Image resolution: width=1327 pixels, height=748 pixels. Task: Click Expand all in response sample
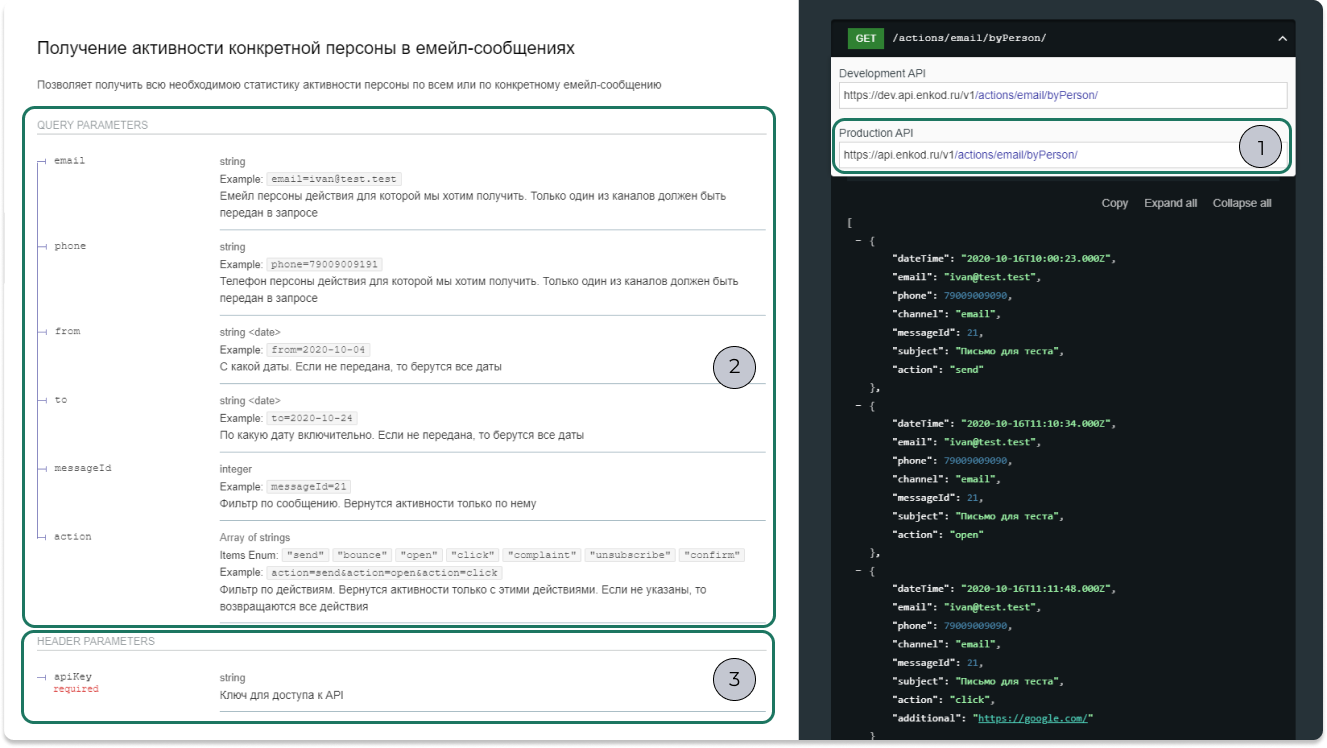pos(1170,203)
